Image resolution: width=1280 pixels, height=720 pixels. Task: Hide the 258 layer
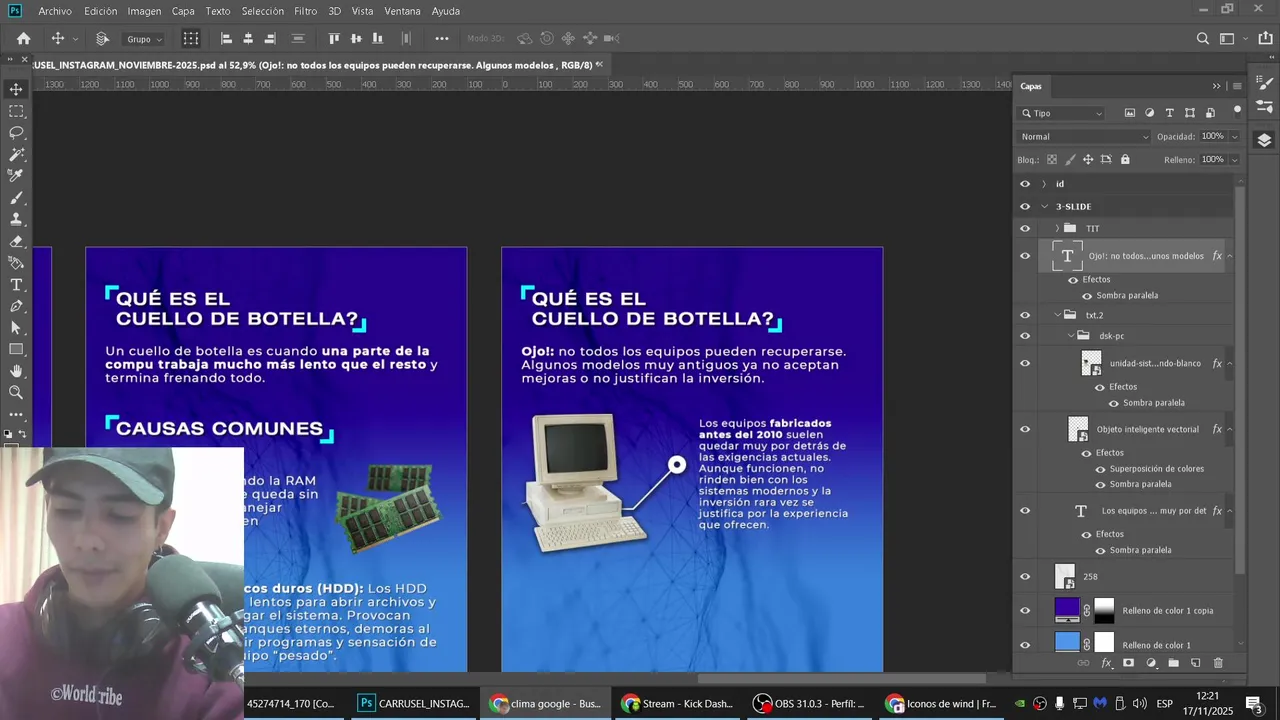[1024, 577]
